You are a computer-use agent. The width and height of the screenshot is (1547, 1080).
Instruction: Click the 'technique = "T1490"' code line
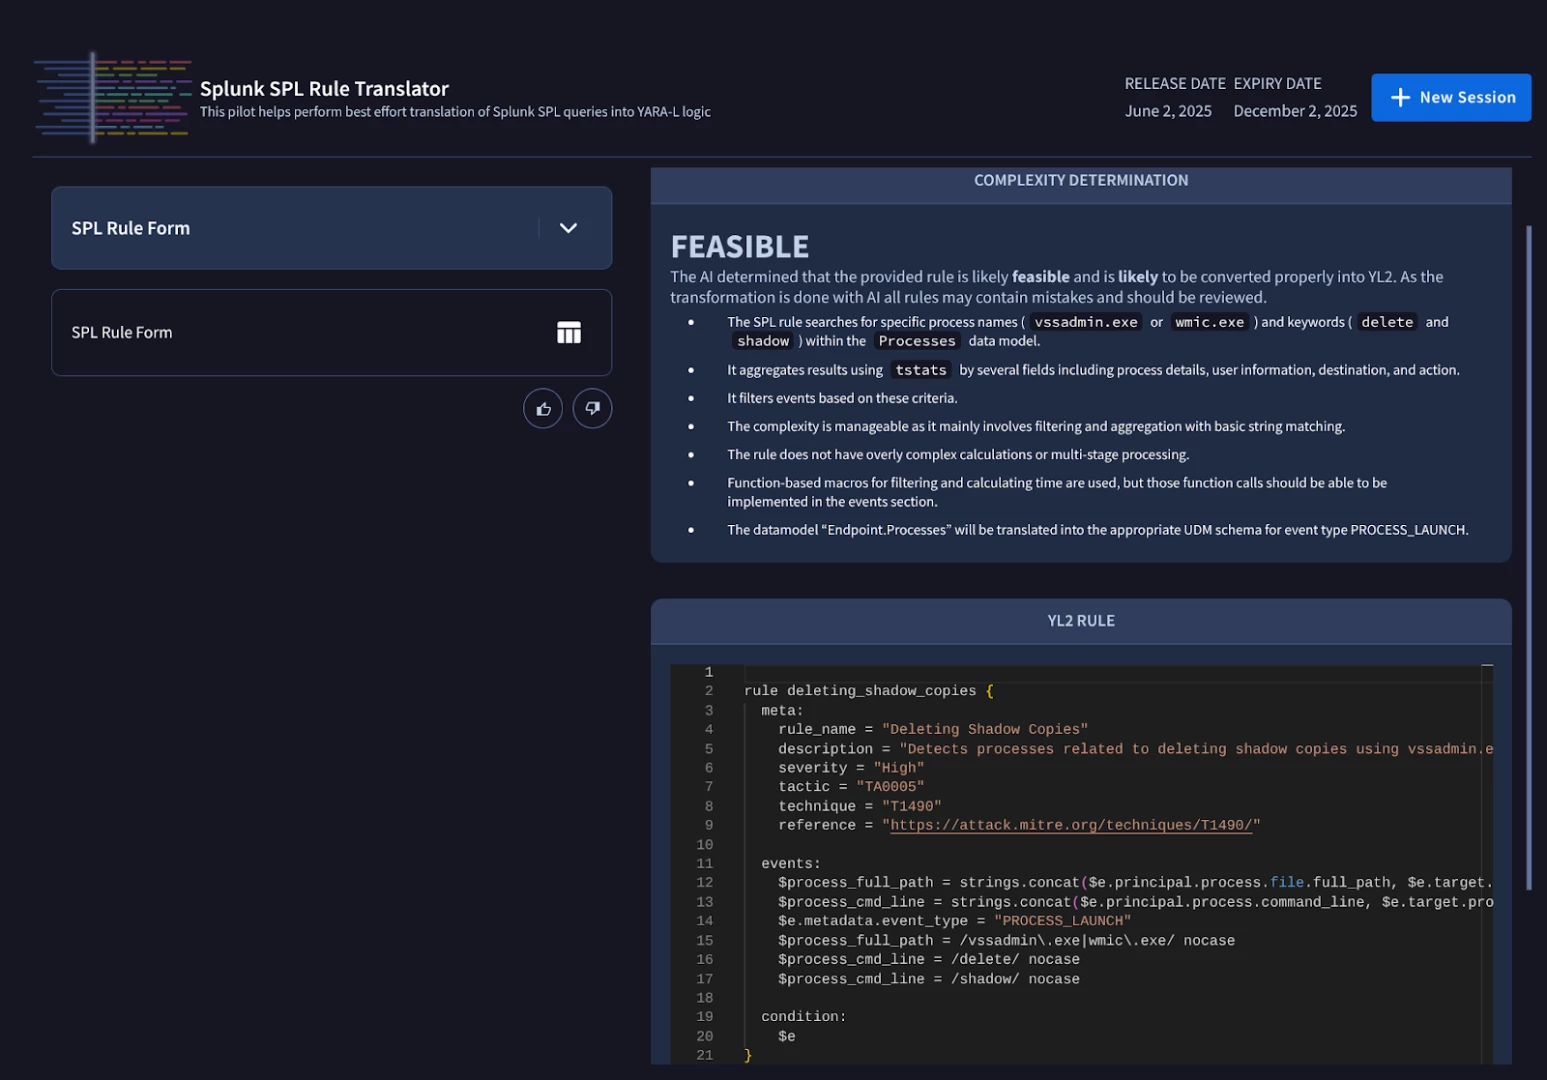point(860,806)
